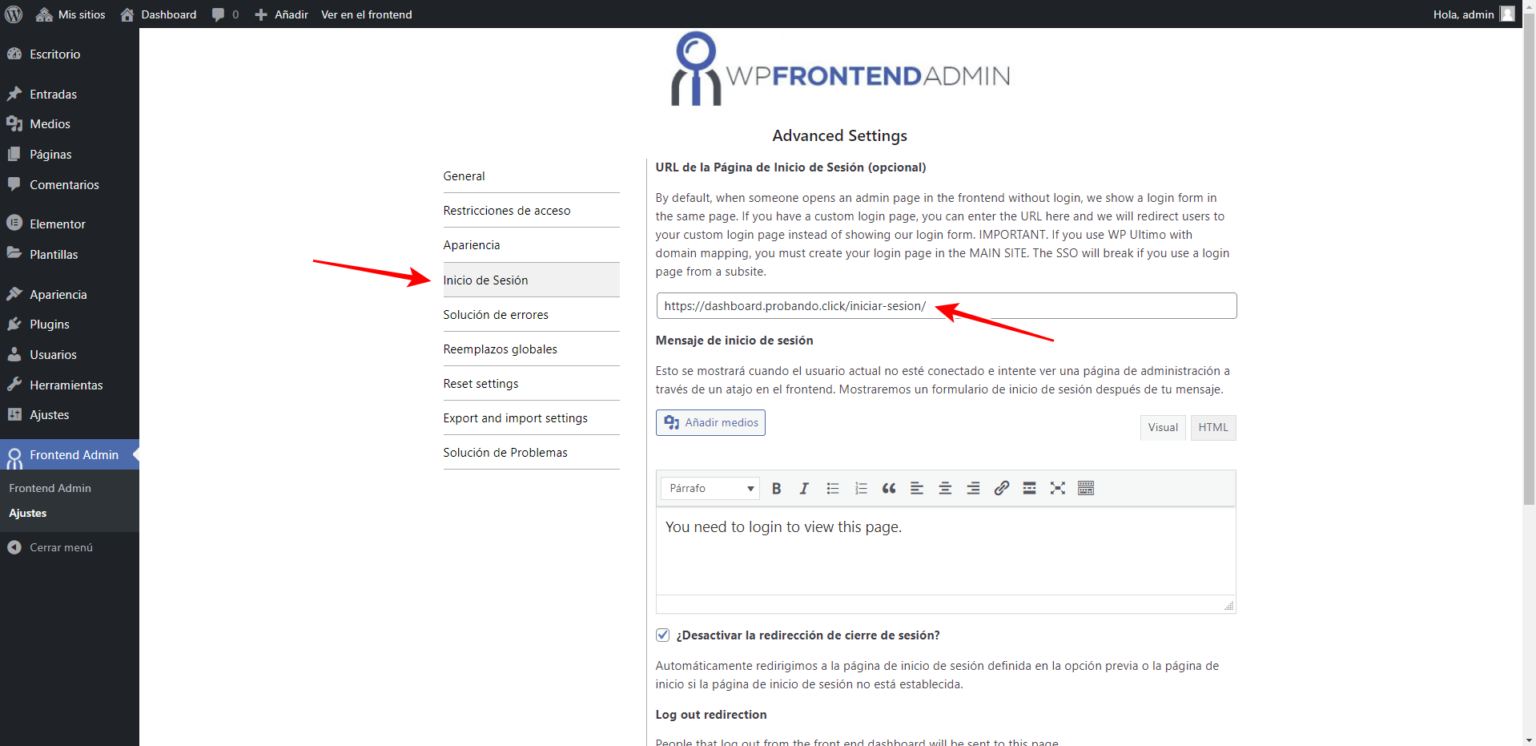The image size is (1536, 746).
Task: Apply italic formatting
Action: click(804, 488)
